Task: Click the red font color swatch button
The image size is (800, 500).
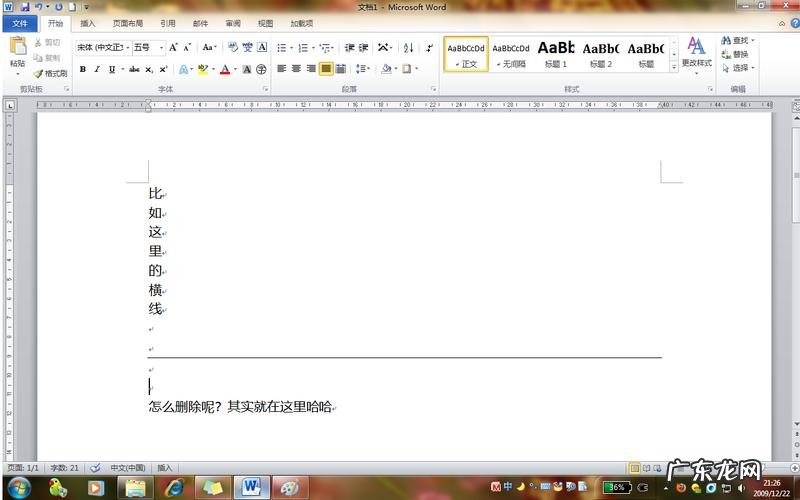Action: pos(224,69)
